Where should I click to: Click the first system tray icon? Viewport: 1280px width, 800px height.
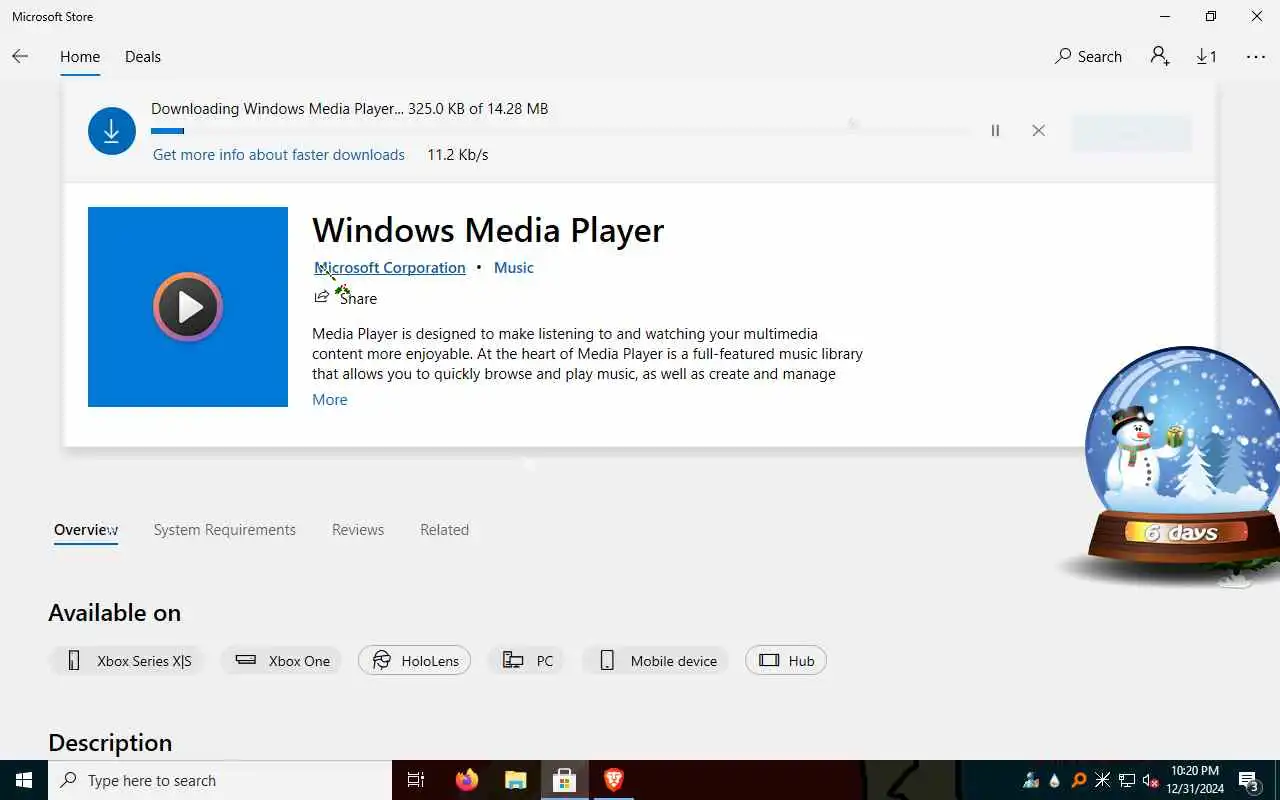pyautogui.click(x=1031, y=780)
